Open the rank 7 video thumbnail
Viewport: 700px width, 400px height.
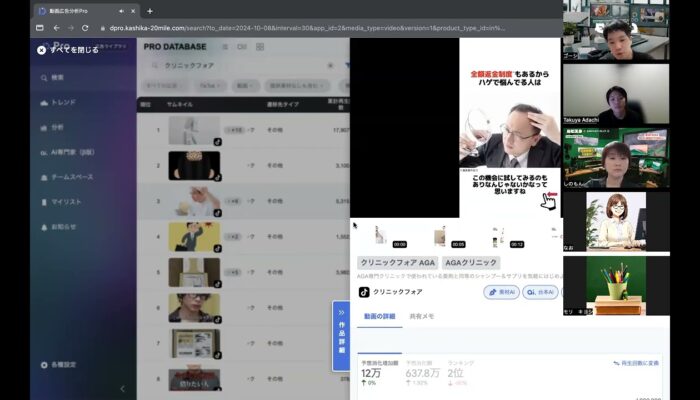194,343
